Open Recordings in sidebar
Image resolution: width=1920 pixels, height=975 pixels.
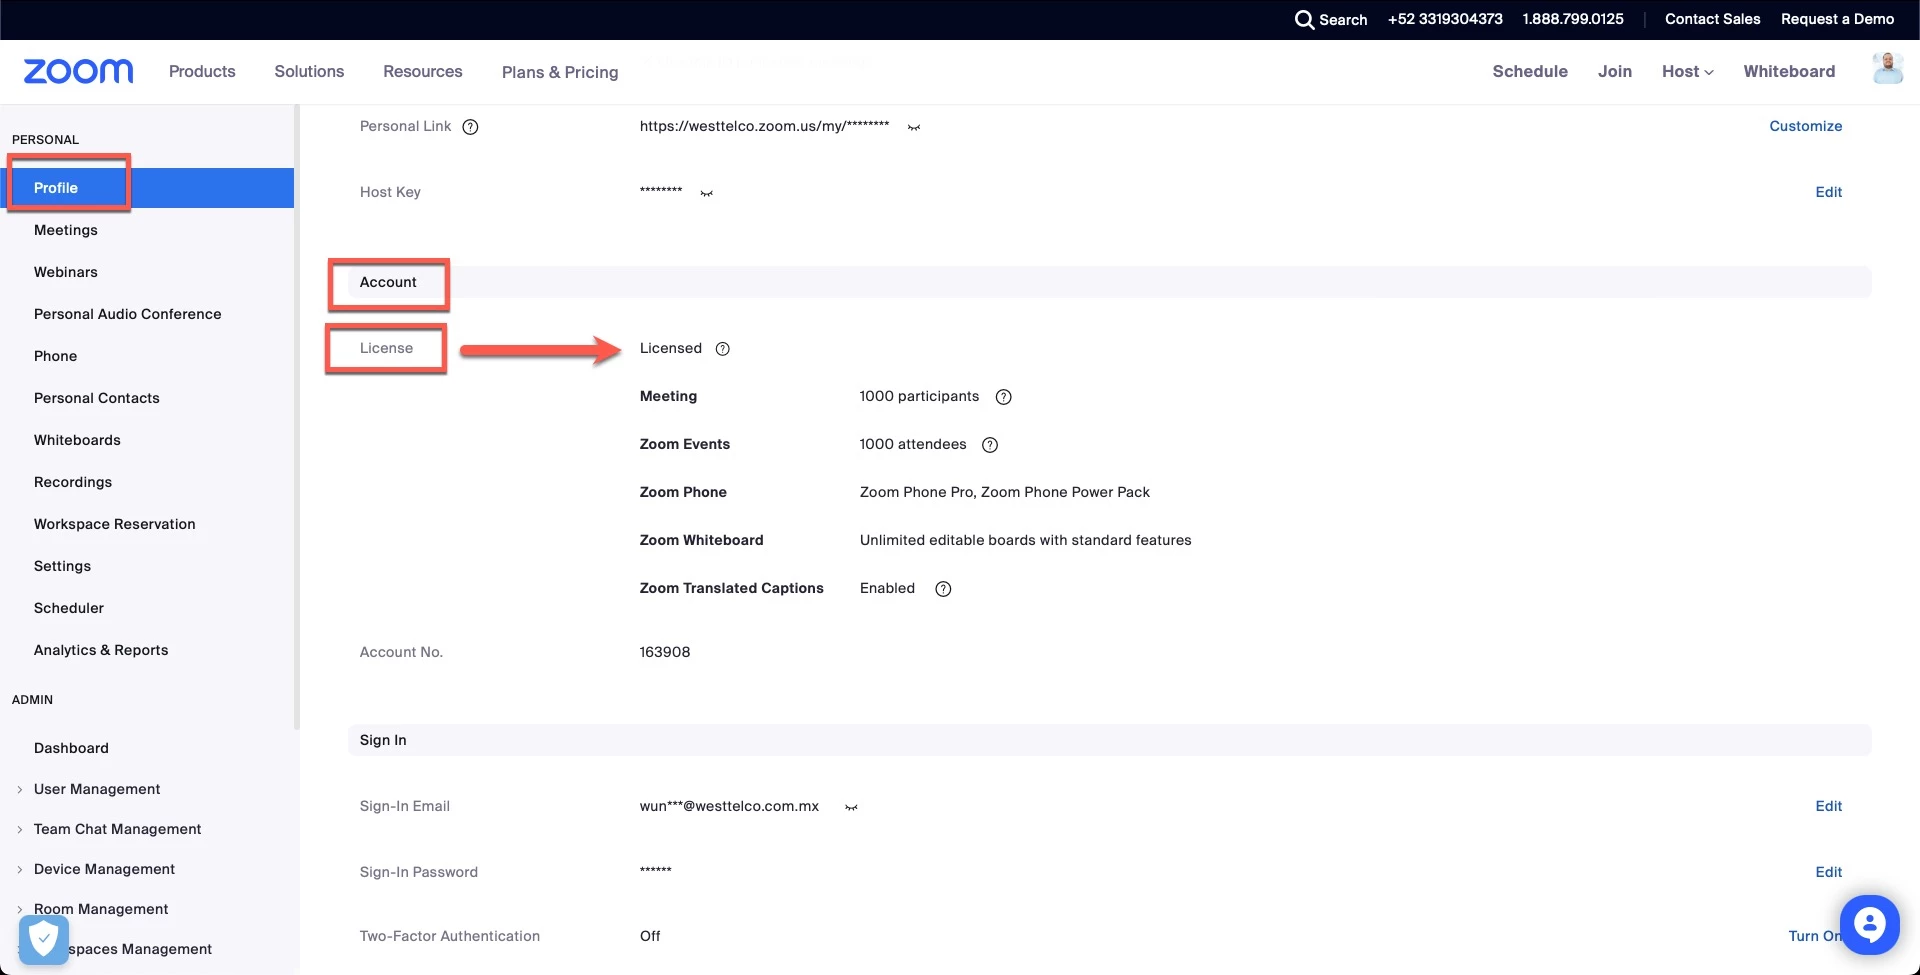pos(73,482)
